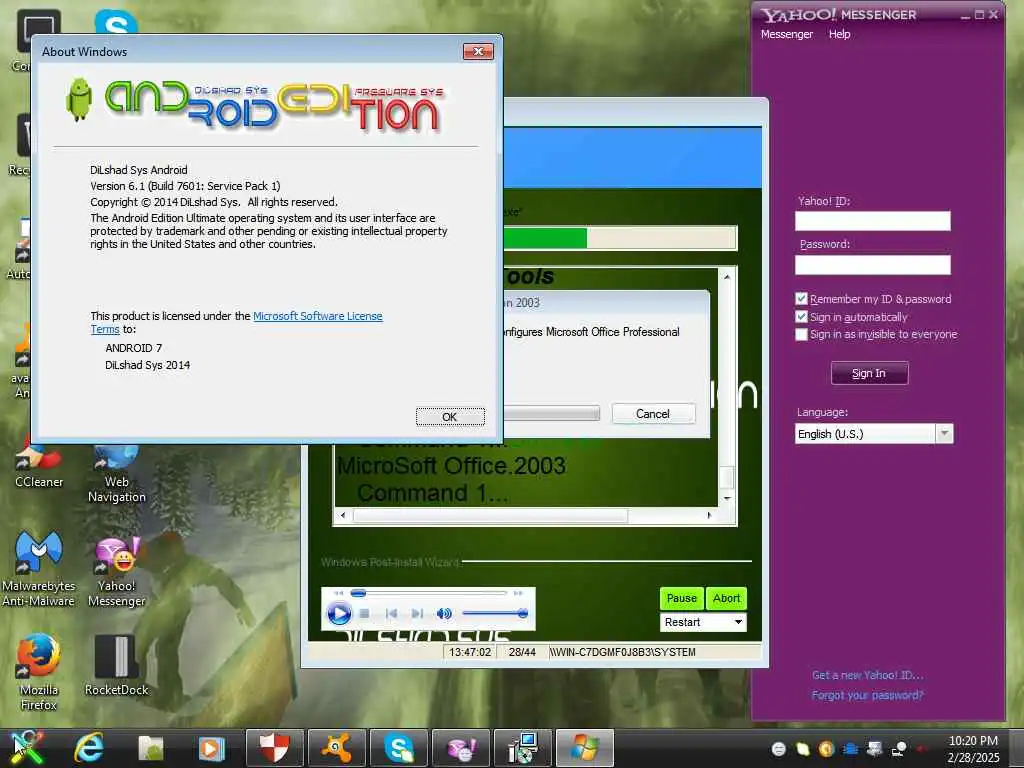Open Yahoo! Messenger desktop shortcut
Viewport: 1024px width, 768px height.
tap(116, 571)
